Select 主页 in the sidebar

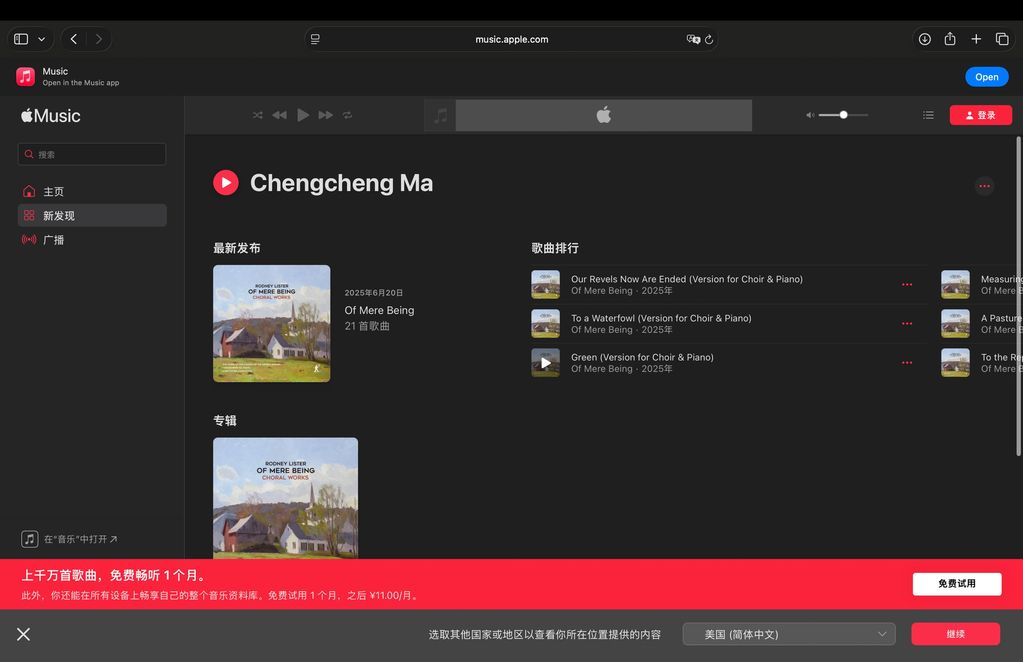pos(53,191)
